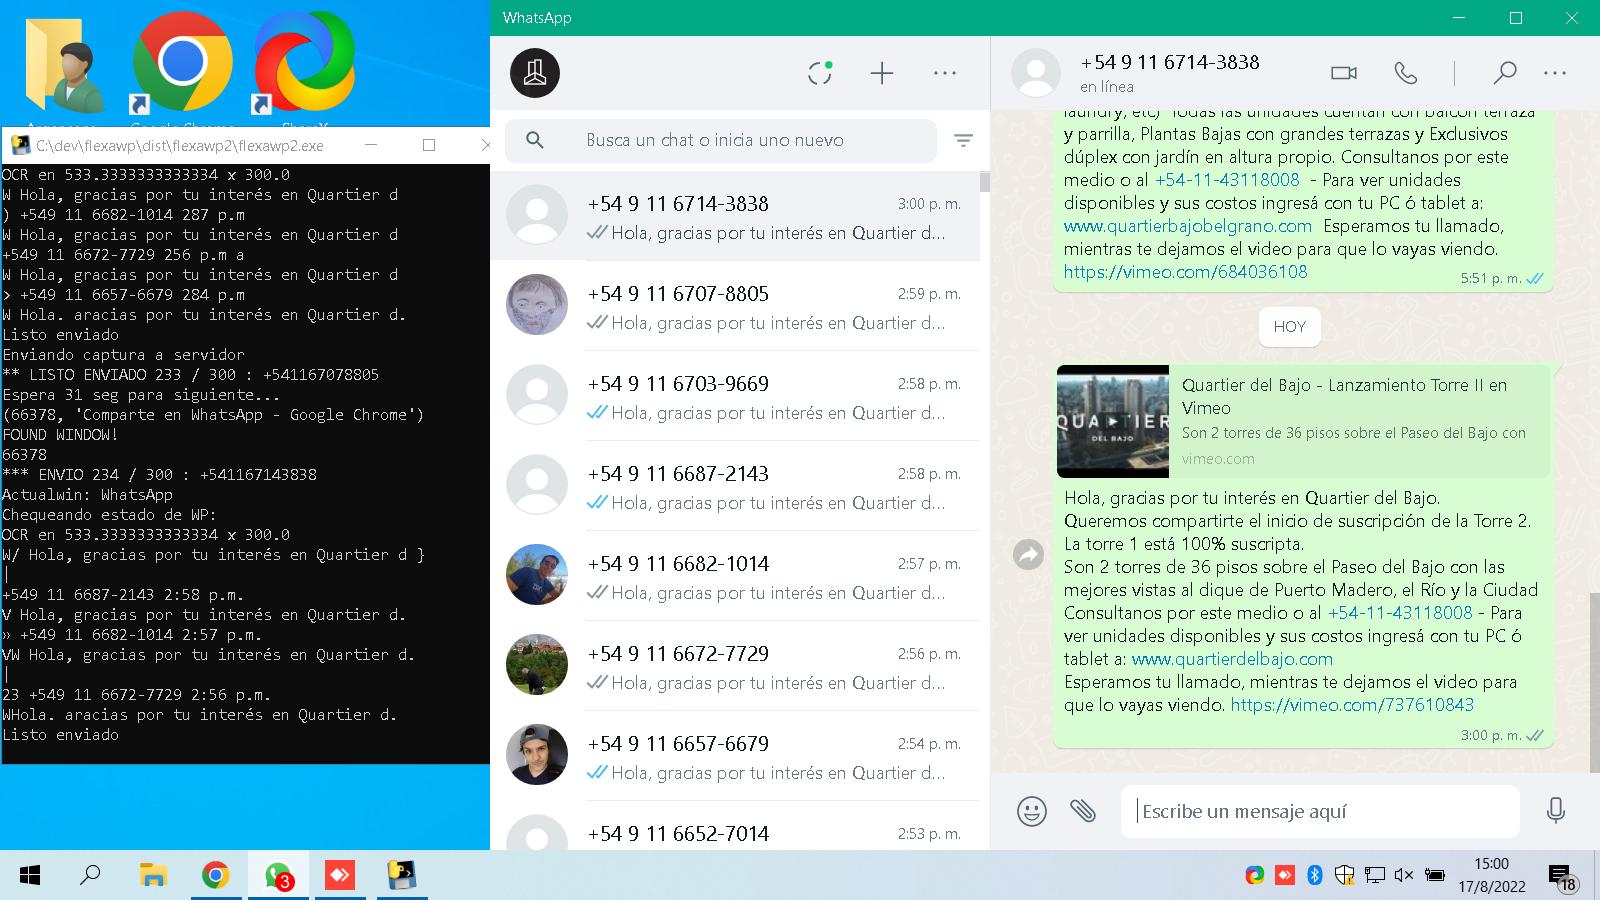
Task: Open chat +54 9 11 6682-1014
Action: [735, 576]
